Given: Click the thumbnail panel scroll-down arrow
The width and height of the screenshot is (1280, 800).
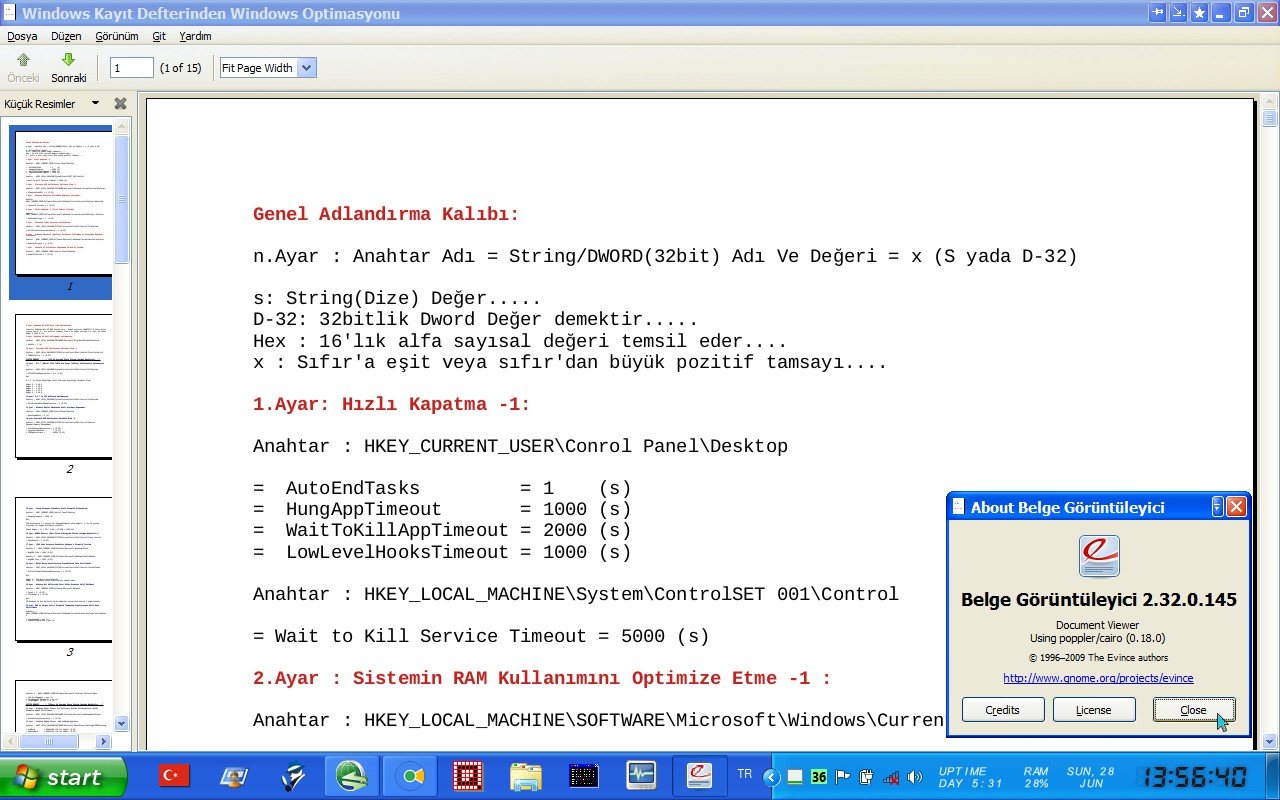Looking at the screenshot, I should click(x=122, y=724).
